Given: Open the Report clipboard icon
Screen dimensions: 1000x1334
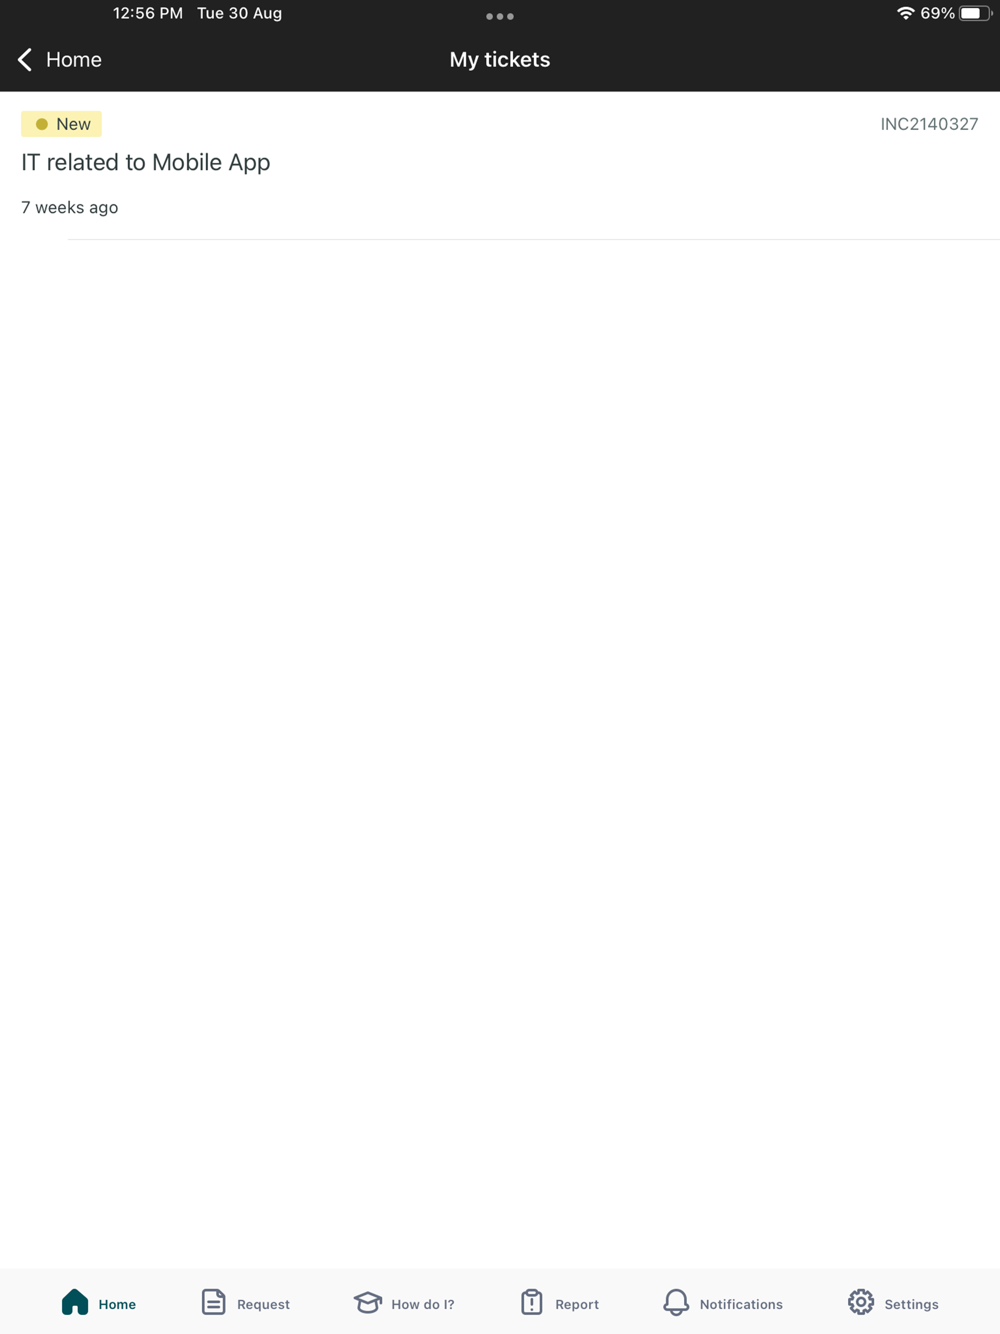Looking at the screenshot, I should [532, 1302].
